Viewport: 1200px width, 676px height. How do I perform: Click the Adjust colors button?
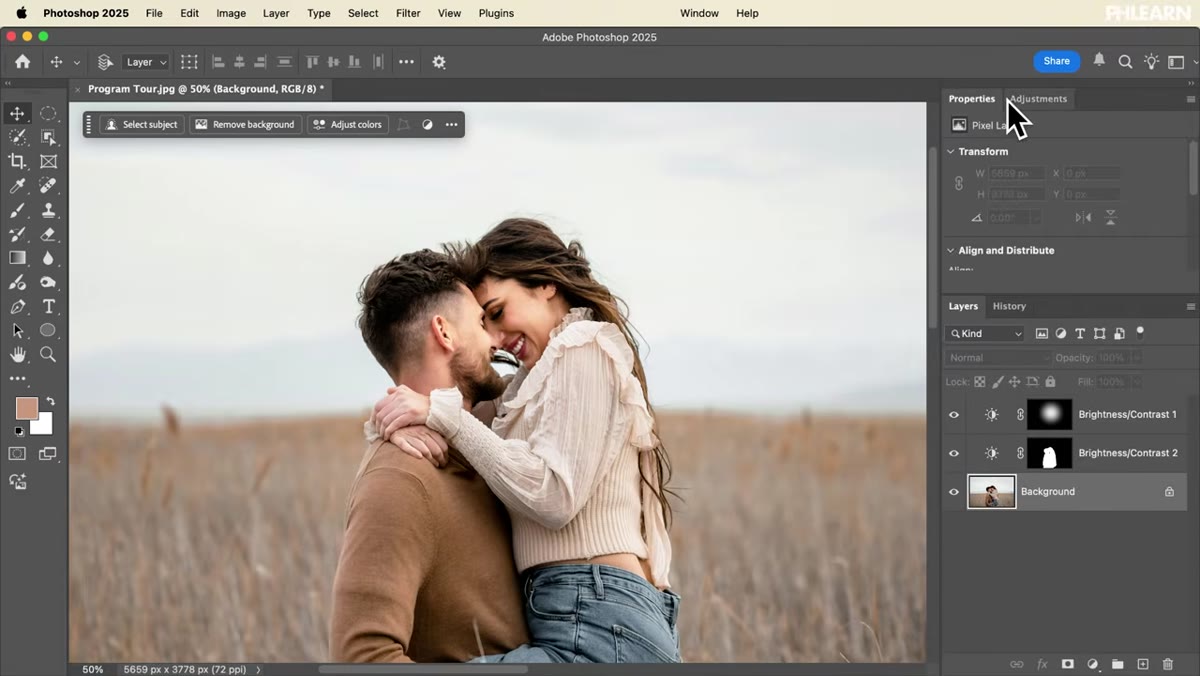click(348, 125)
